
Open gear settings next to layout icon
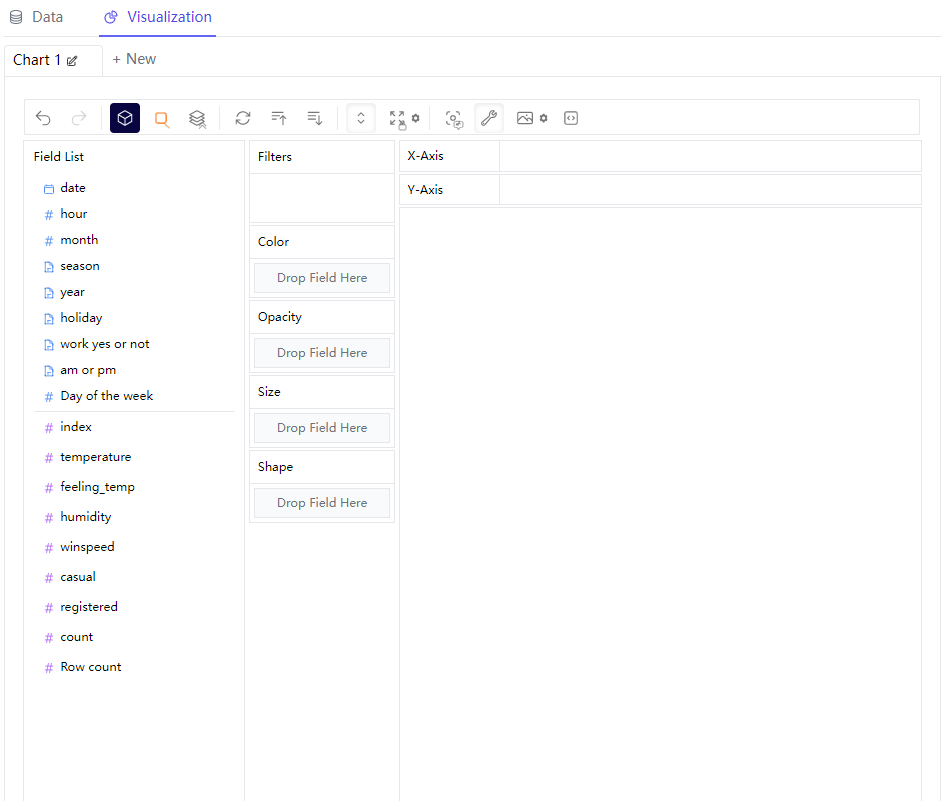[x=416, y=118]
